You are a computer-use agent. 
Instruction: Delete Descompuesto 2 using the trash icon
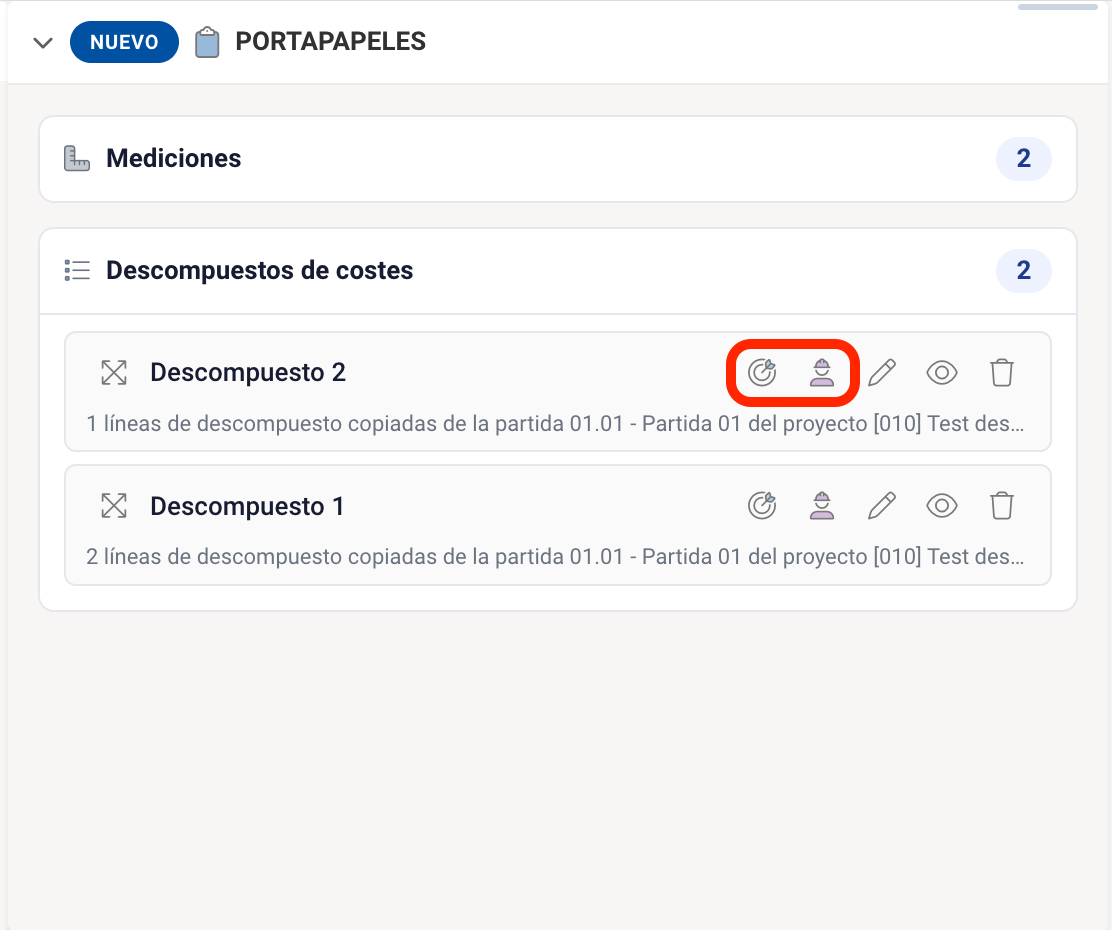(x=1001, y=373)
